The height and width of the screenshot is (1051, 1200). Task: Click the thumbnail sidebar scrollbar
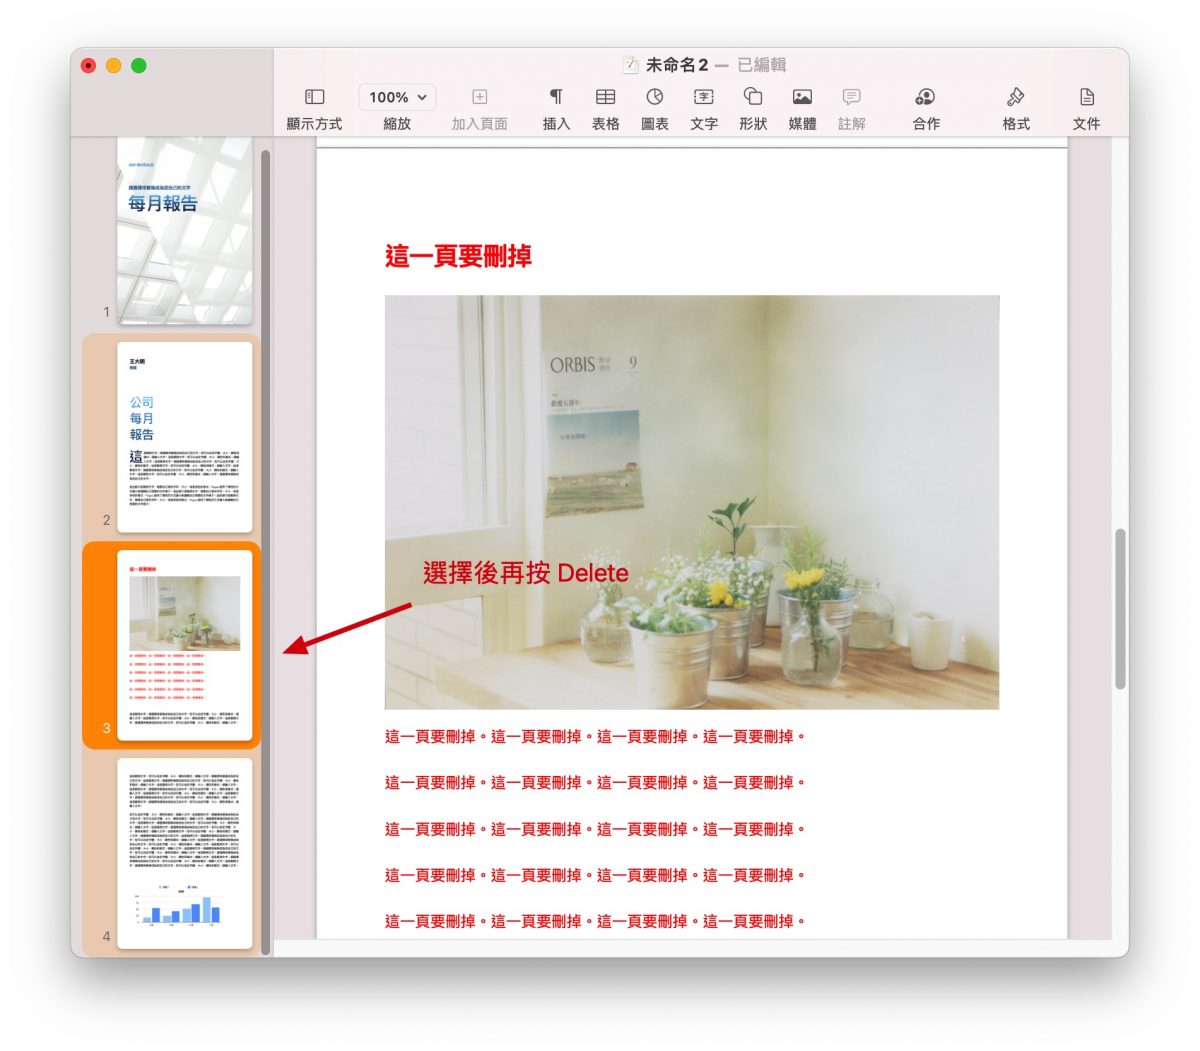click(x=266, y=552)
